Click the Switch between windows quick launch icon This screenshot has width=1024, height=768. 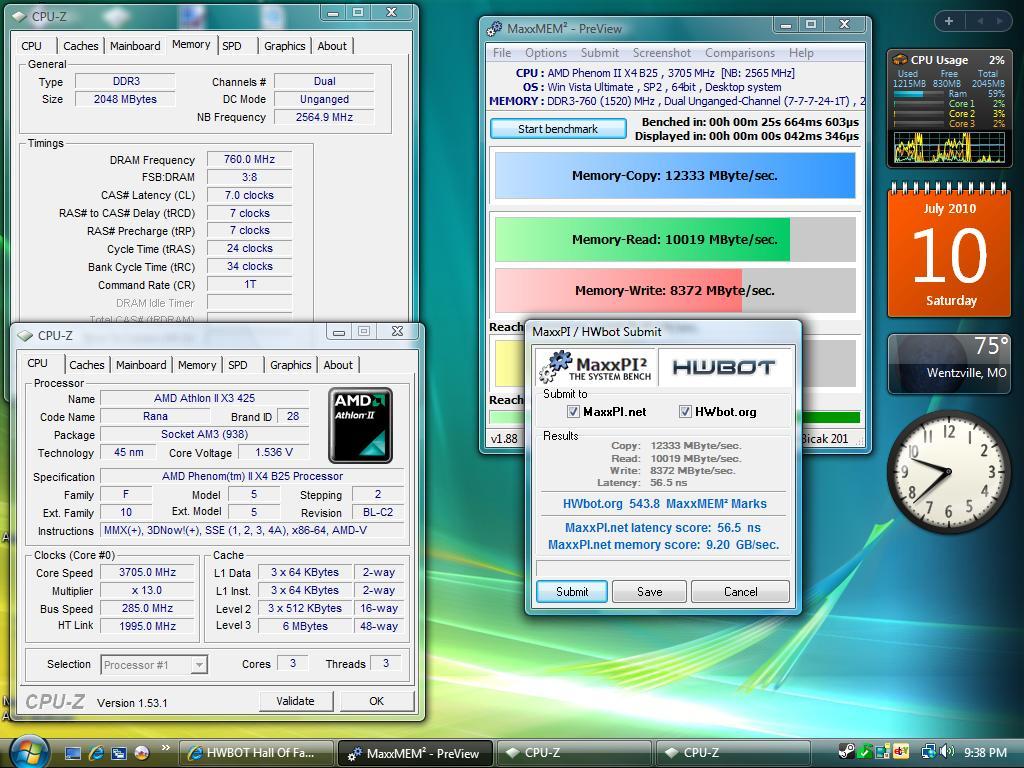tap(118, 753)
